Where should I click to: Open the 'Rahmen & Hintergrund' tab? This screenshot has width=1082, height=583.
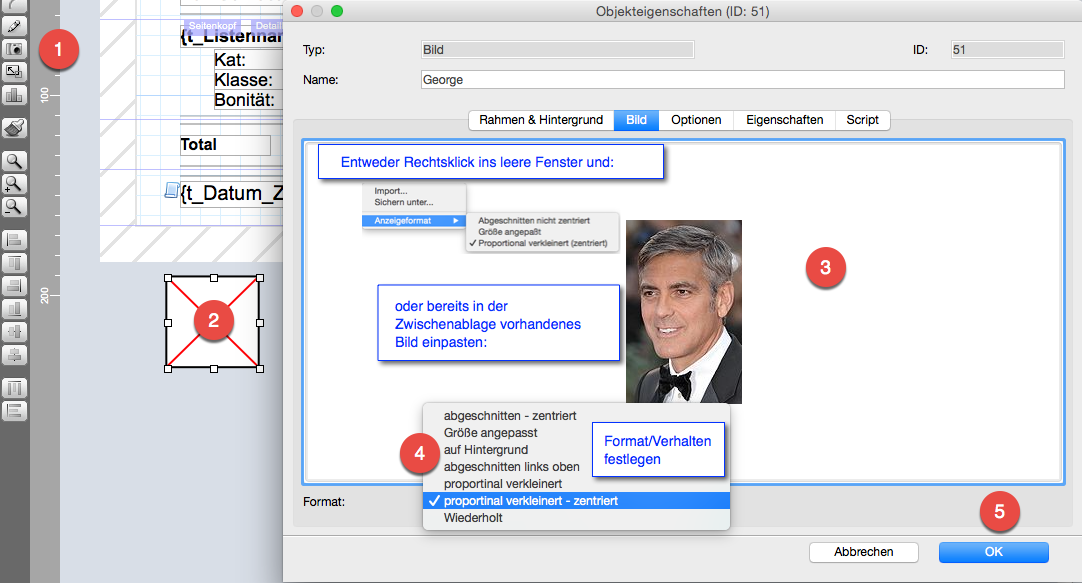click(x=540, y=120)
